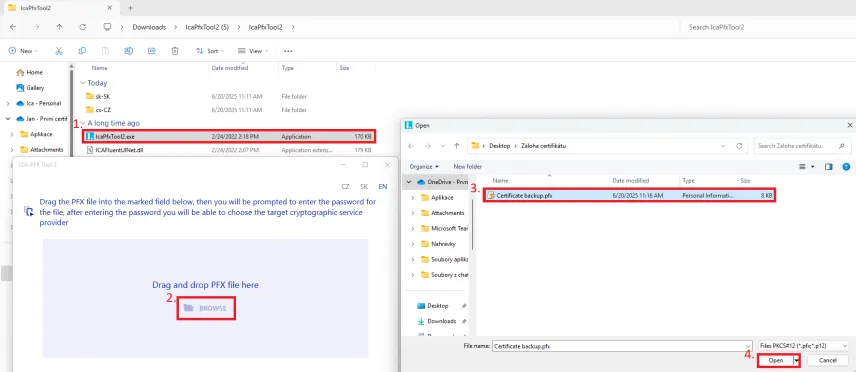Open the Sort dropdown in Explorer

coord(210,51)
